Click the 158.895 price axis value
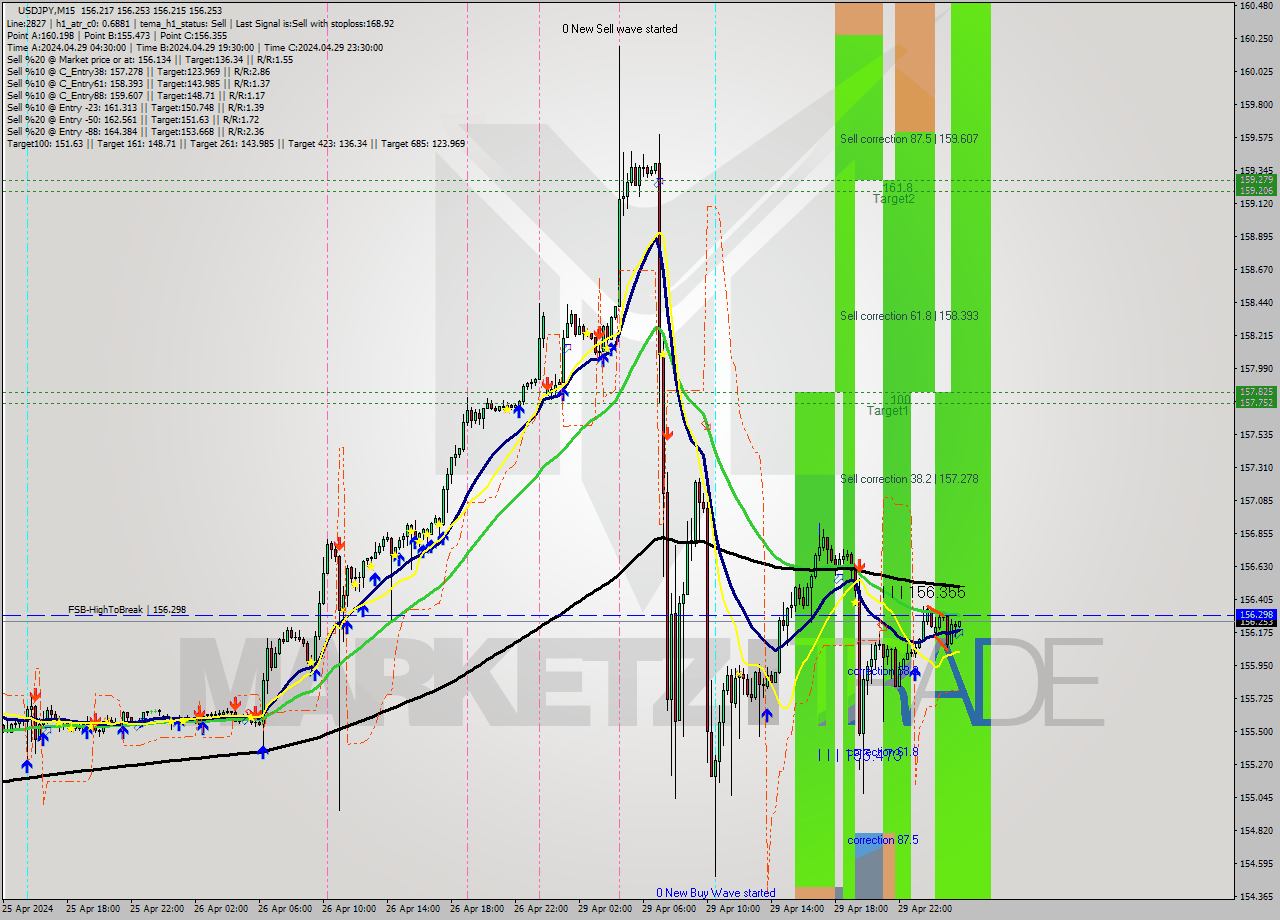This screenshot has width=1280, height=920. coord(1256,237)
